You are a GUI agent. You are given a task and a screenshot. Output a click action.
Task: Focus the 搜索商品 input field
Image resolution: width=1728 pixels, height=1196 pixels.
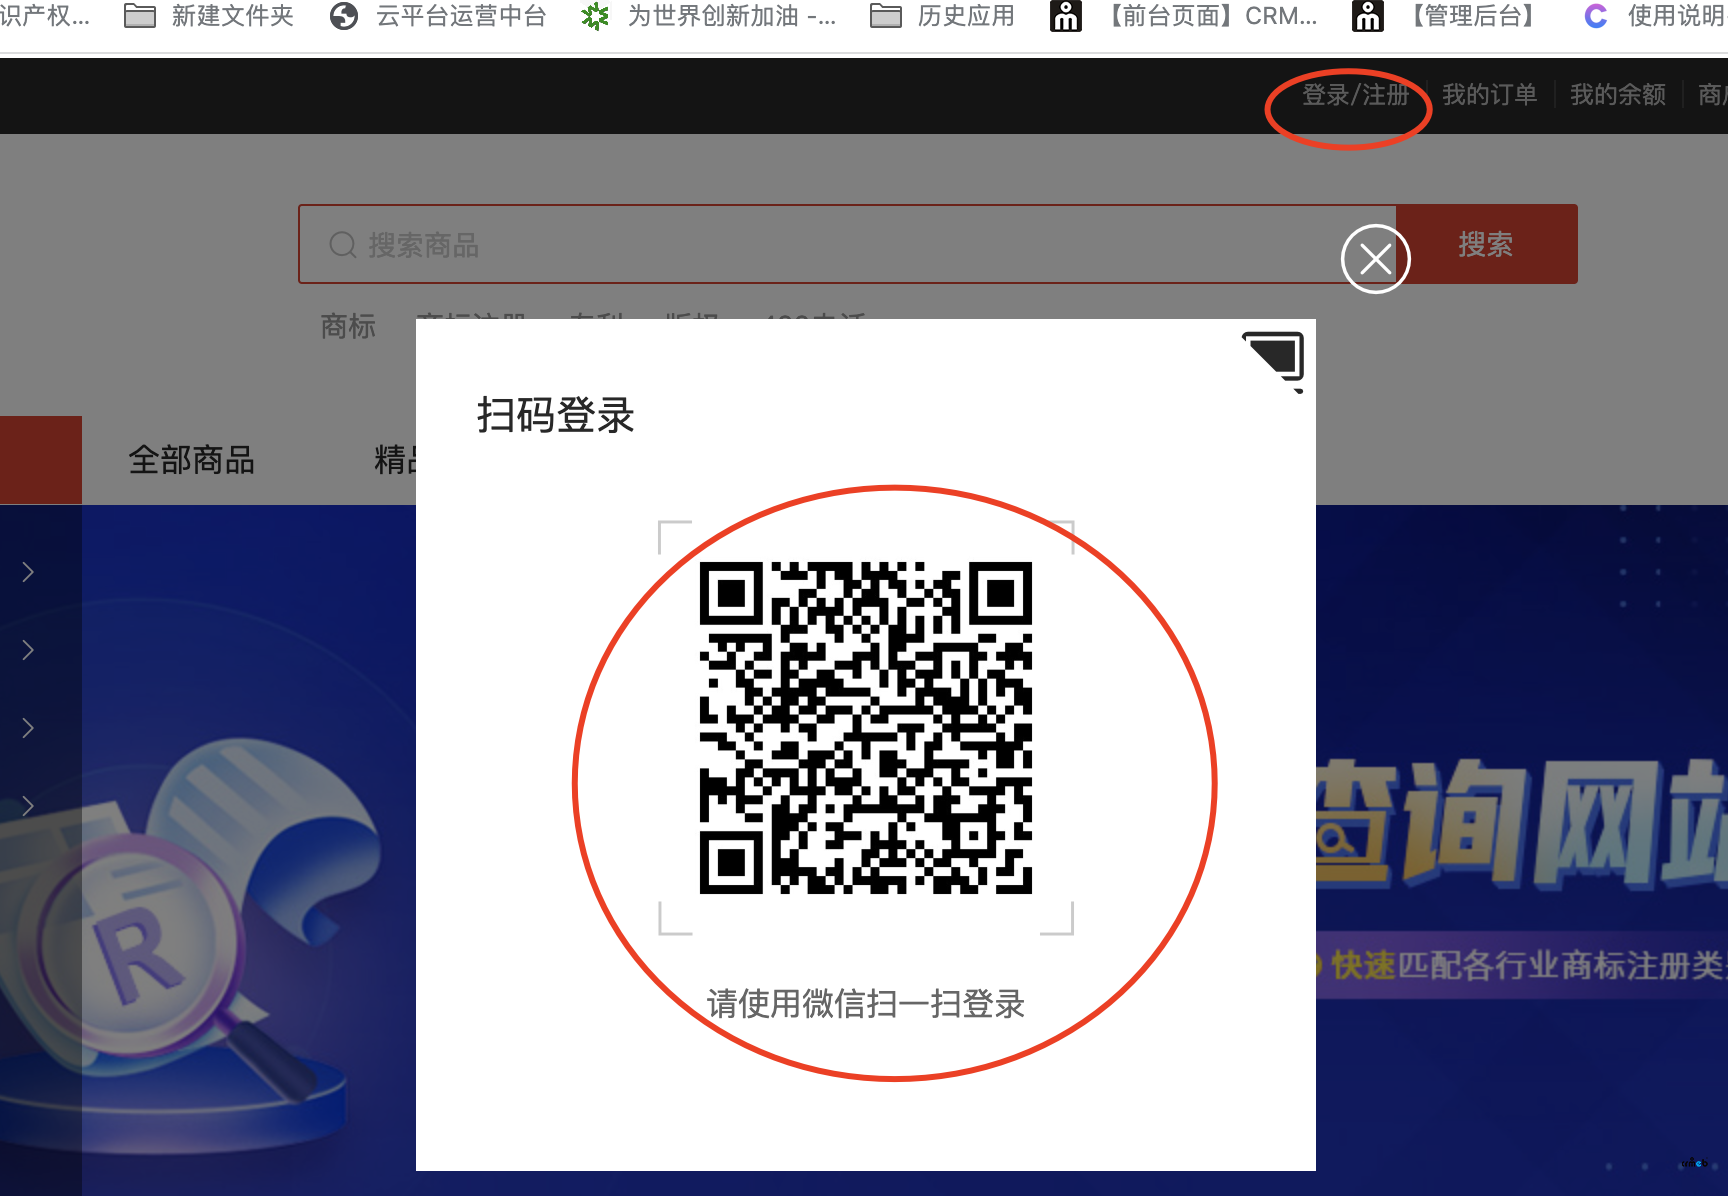(847, 244)
